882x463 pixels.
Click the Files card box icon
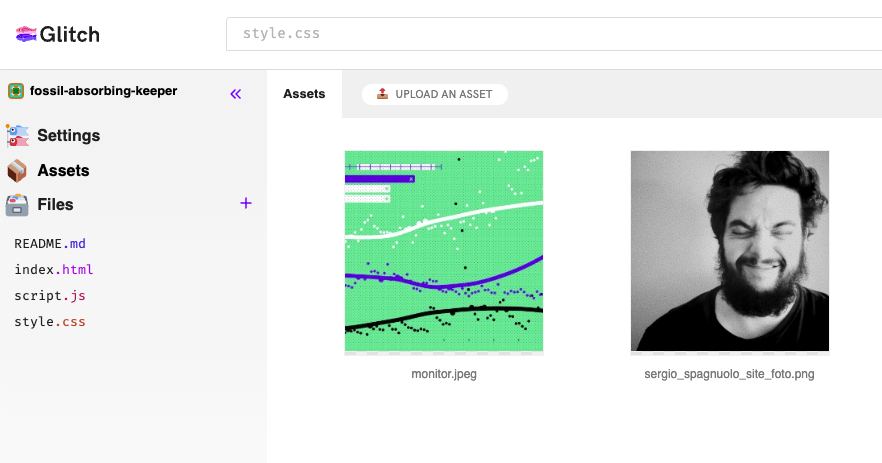(17, 205)
